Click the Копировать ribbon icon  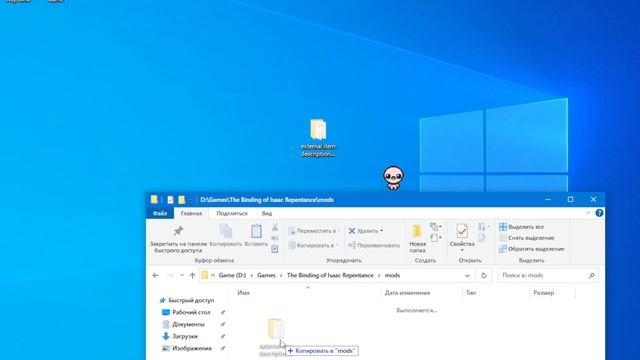point(226,236)
